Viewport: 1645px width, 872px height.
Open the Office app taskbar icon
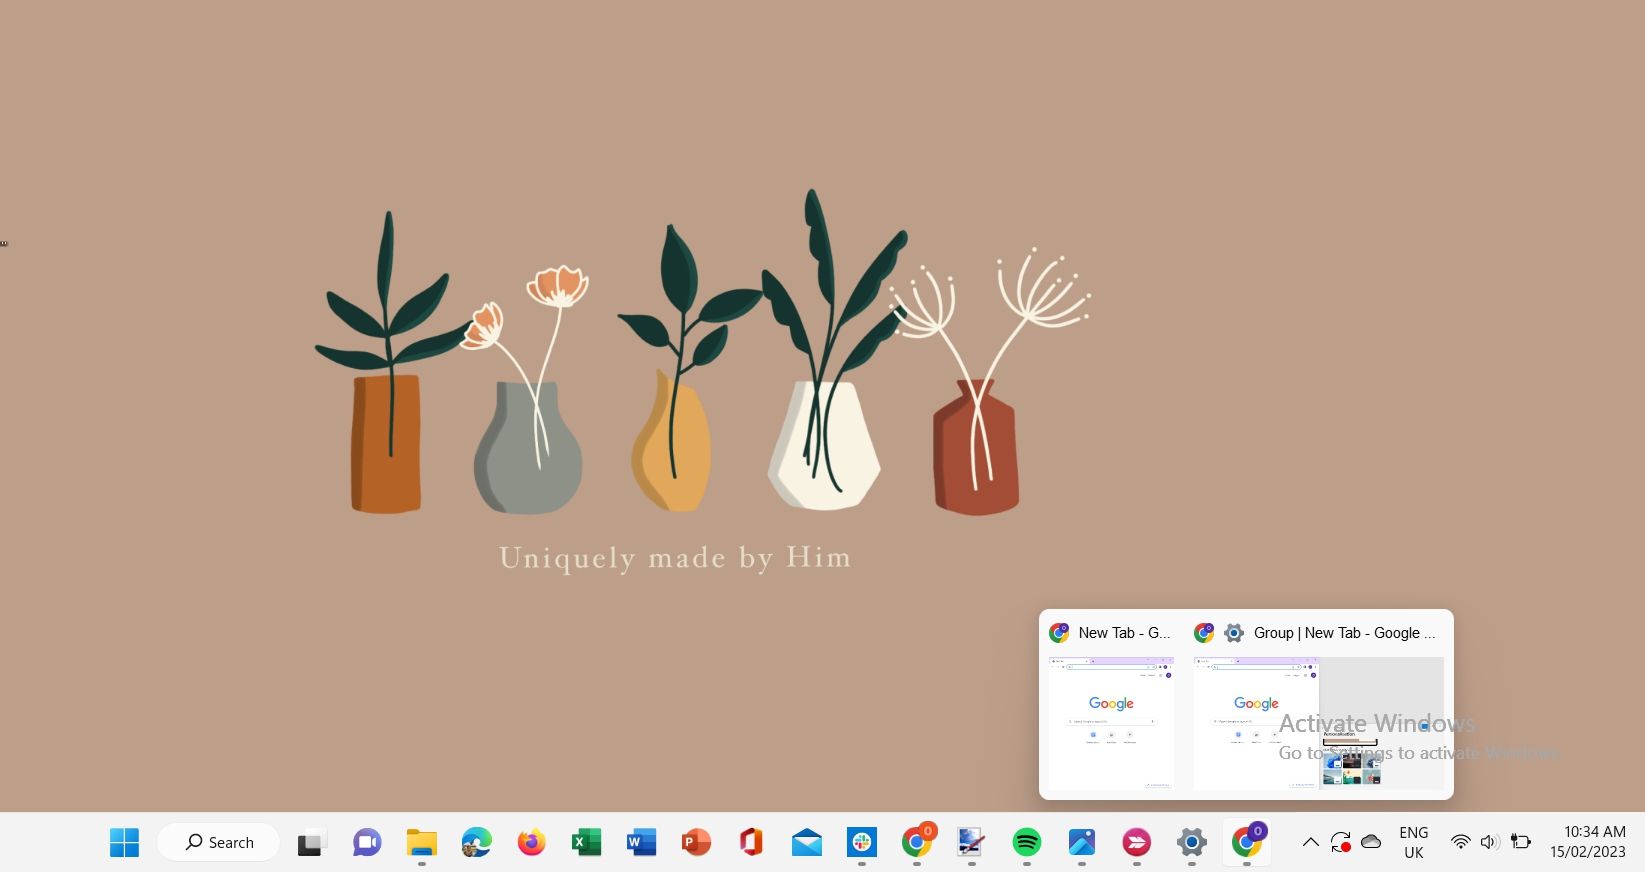[751, 843]
